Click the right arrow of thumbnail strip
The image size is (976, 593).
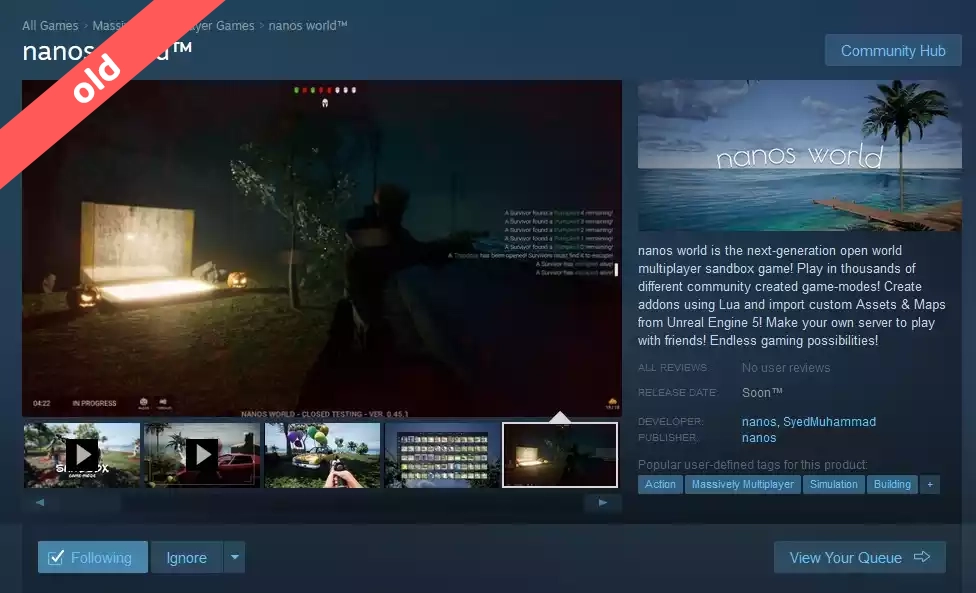(603, 503)
